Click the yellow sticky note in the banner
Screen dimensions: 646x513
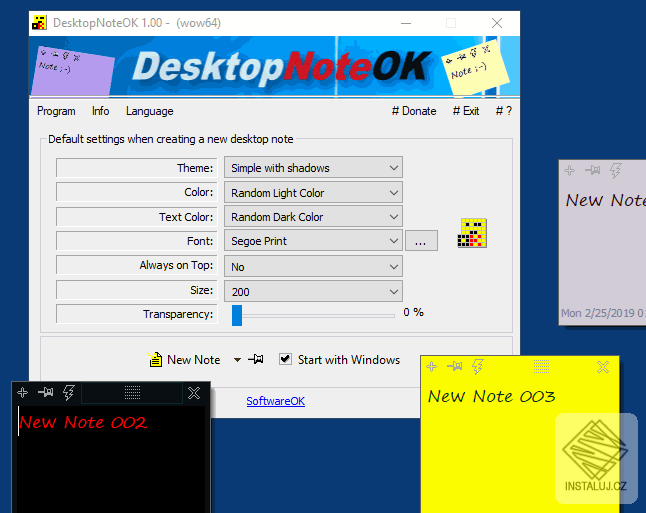(475, 68)
